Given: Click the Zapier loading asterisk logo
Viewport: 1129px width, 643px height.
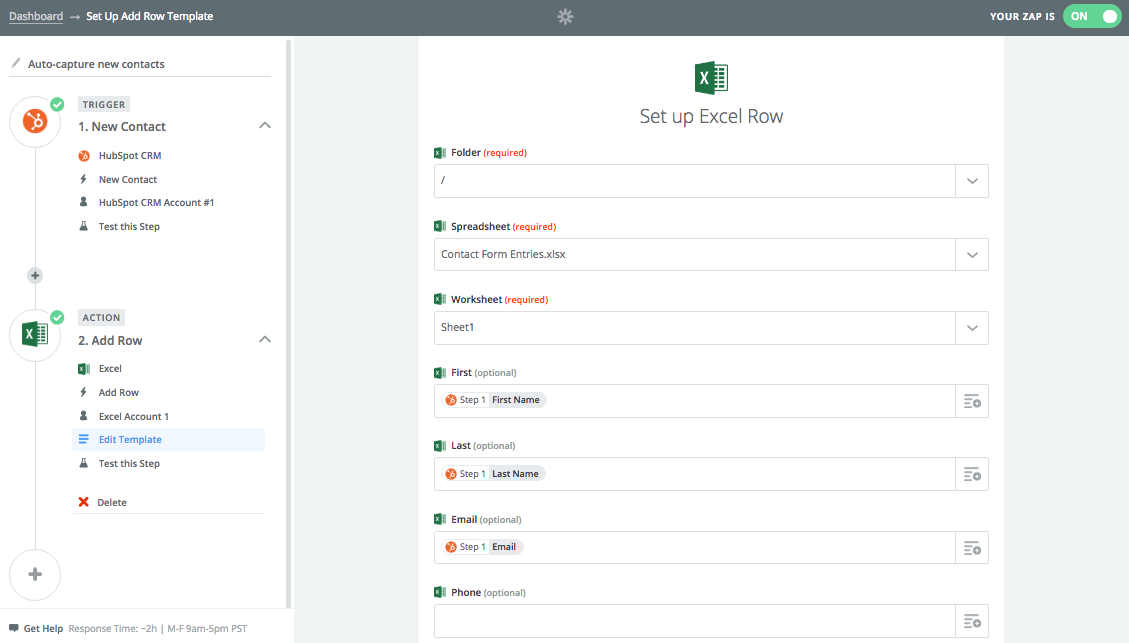Looking at the screenshot, I should coord(565,17).
